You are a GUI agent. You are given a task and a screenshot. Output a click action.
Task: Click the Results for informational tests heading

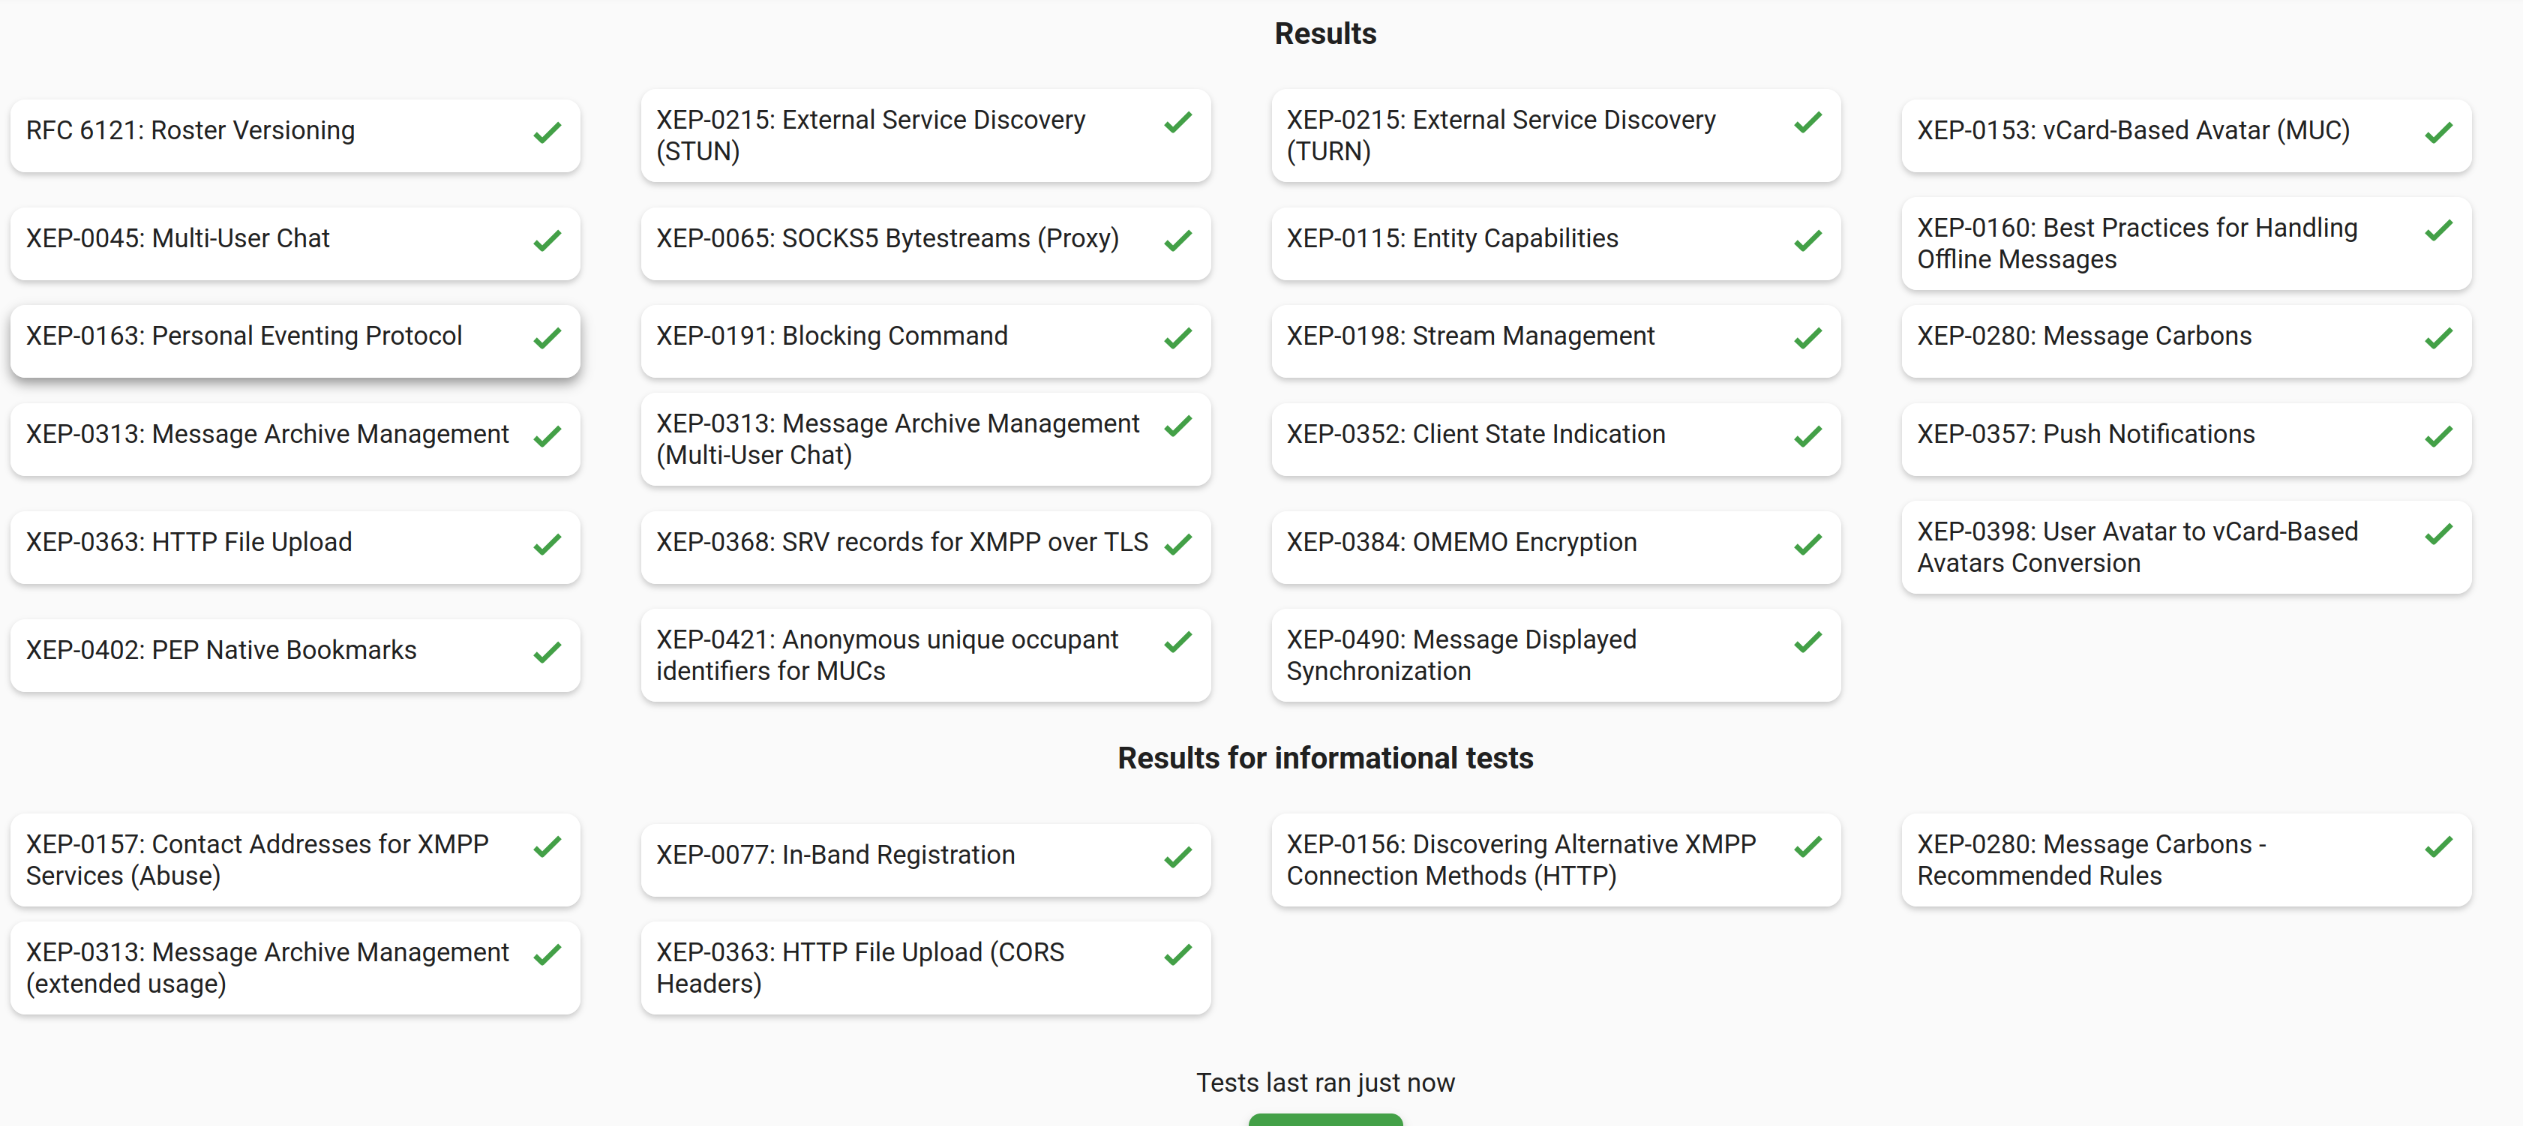point(1325,759)
